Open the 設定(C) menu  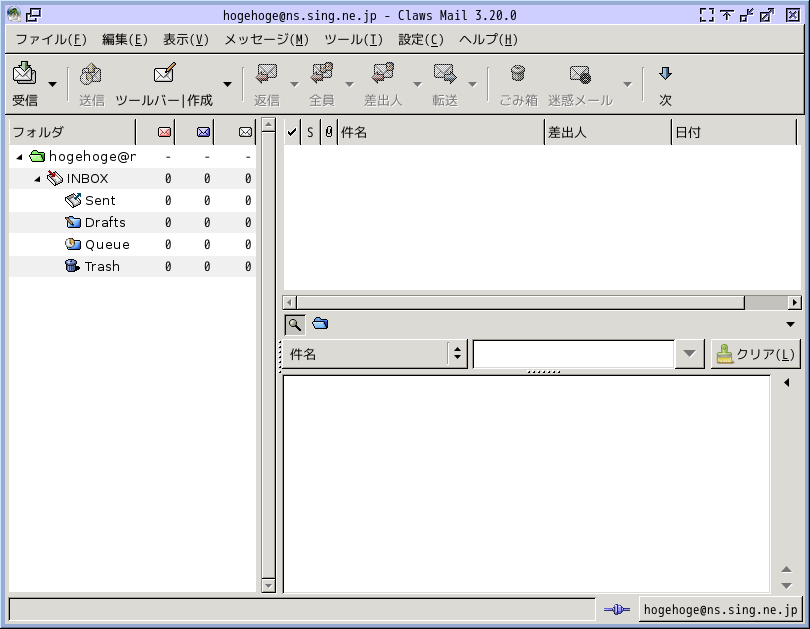tap(420, 40)
